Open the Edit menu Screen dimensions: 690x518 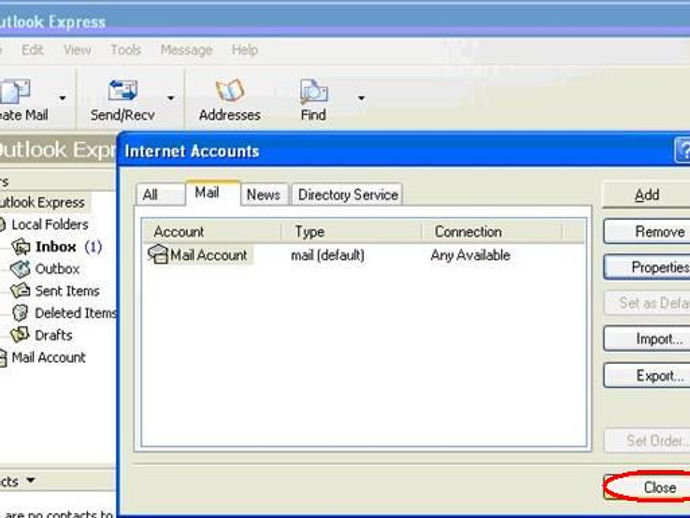(33, 50)
